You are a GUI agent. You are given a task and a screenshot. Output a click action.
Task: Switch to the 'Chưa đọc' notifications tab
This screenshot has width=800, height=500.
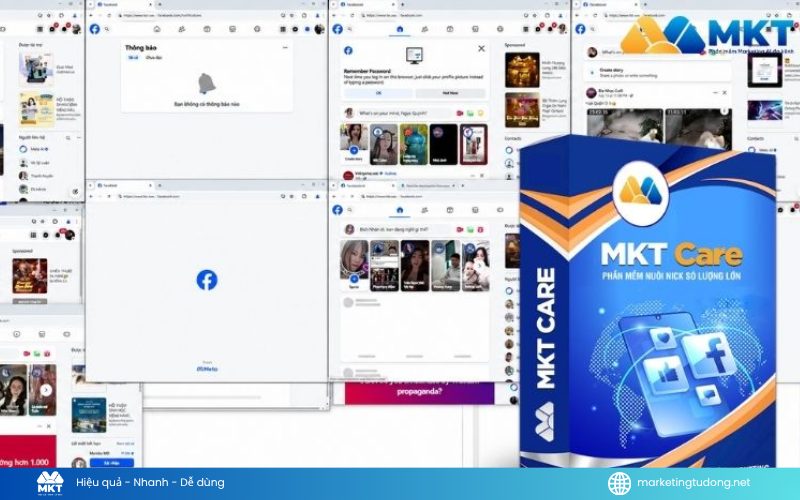tap(153, 58)
